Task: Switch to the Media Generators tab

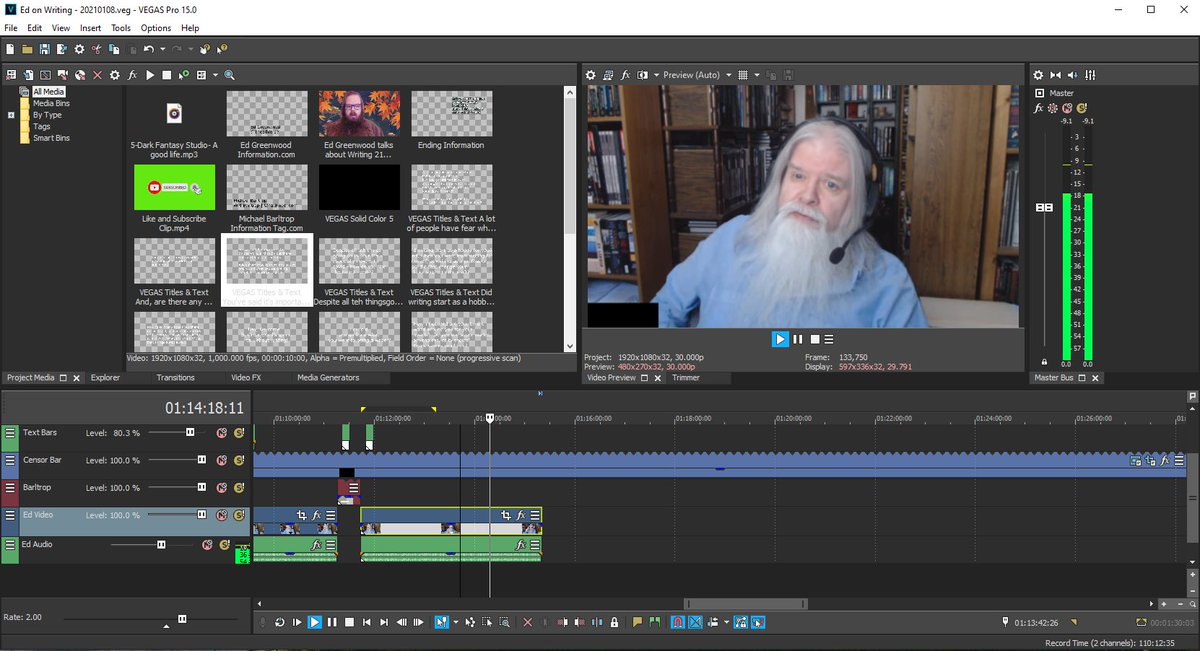Action: click(x=328, y=378)
